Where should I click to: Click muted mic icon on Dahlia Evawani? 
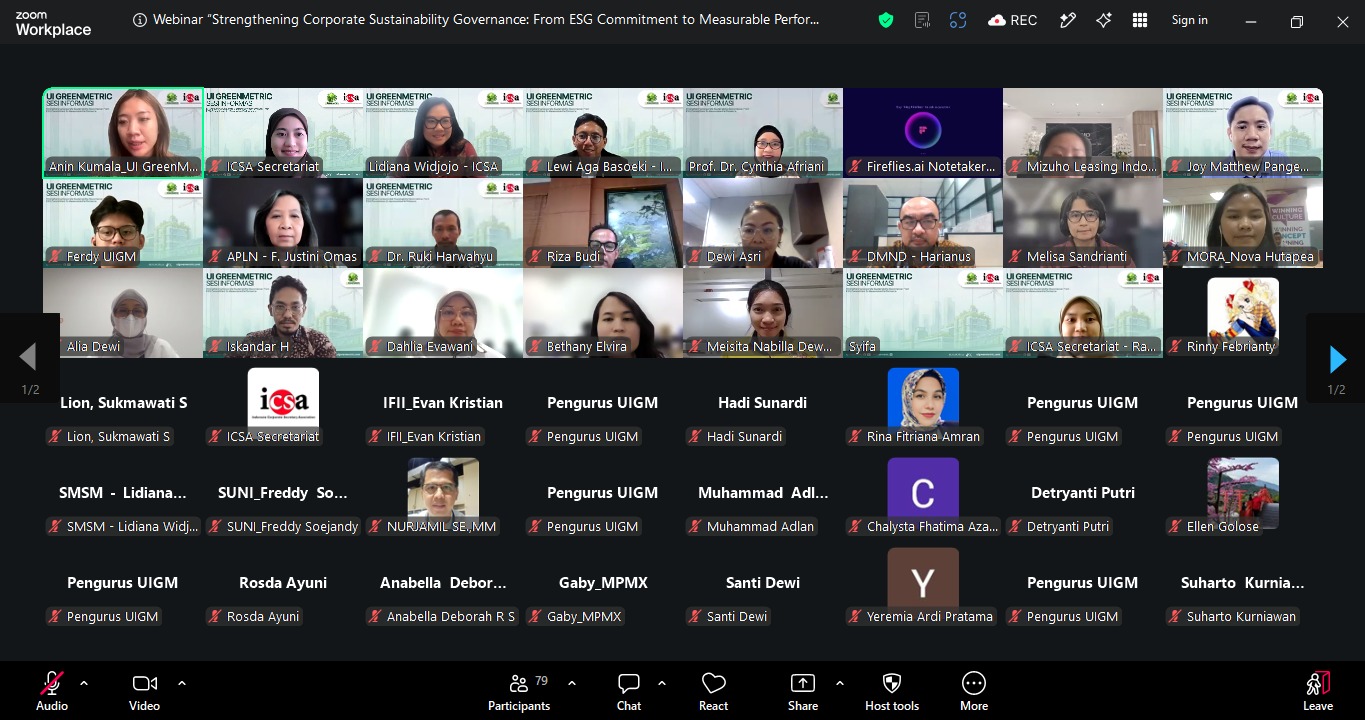[374, 347]
